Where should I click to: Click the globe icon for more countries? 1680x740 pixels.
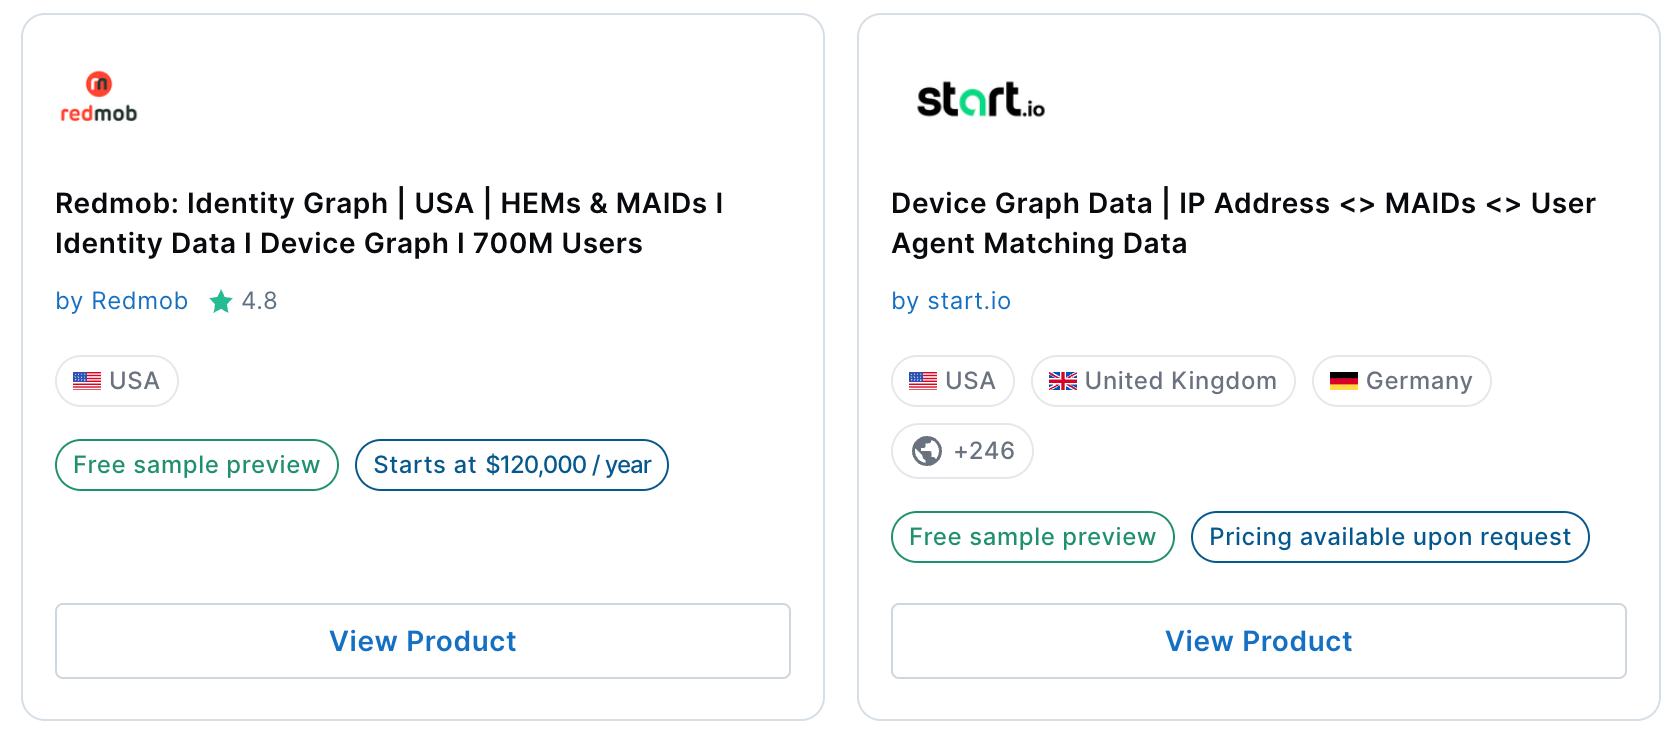(927, 451)
